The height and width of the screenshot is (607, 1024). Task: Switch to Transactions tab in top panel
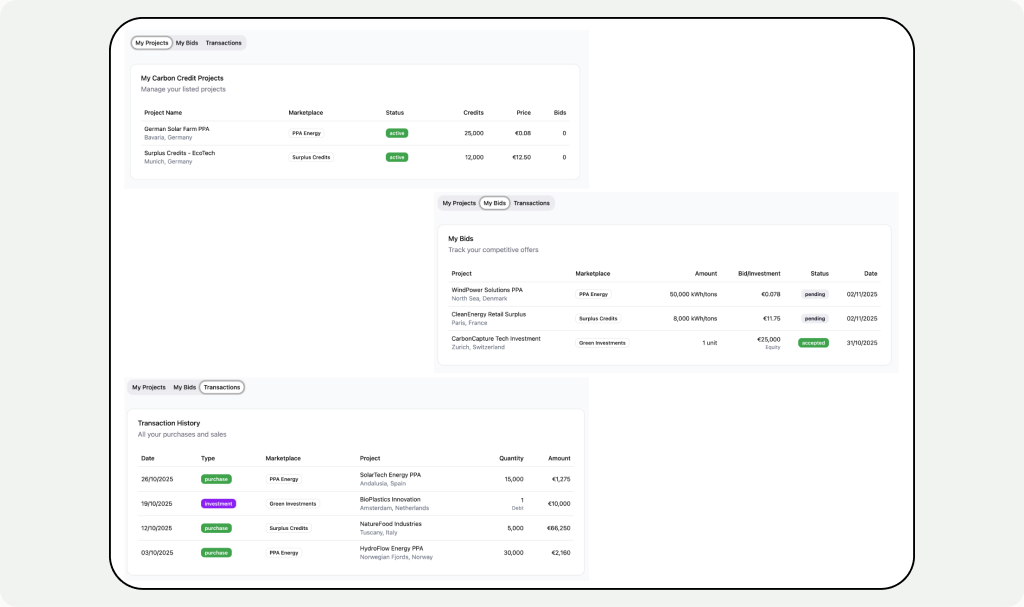[223, 43]
